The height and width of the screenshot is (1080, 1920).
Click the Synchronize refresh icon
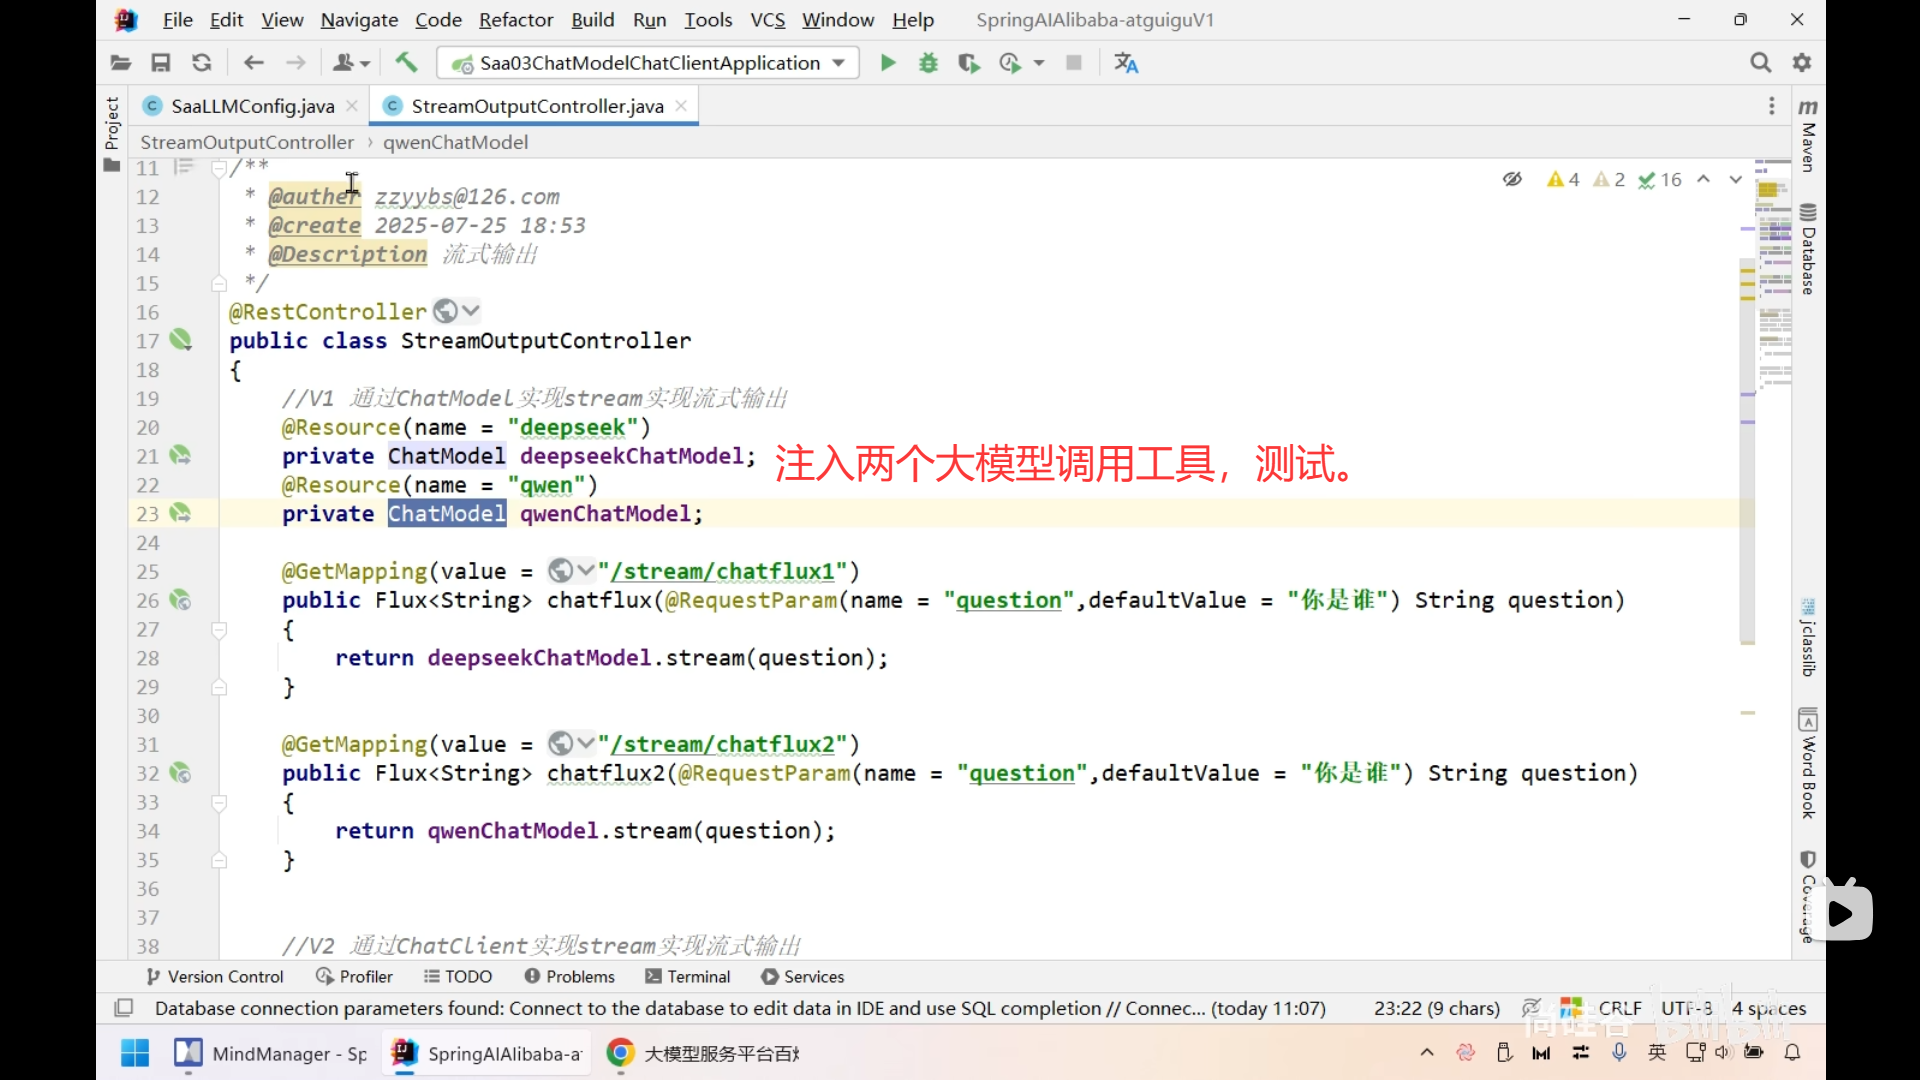[x=201, y=63]
